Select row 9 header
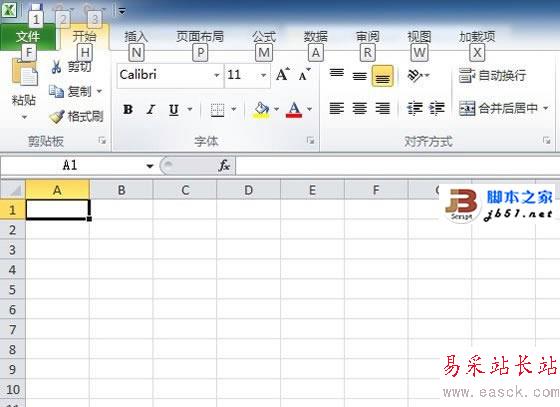The height and width of the screenshot is (407, 560). [12, 369]
